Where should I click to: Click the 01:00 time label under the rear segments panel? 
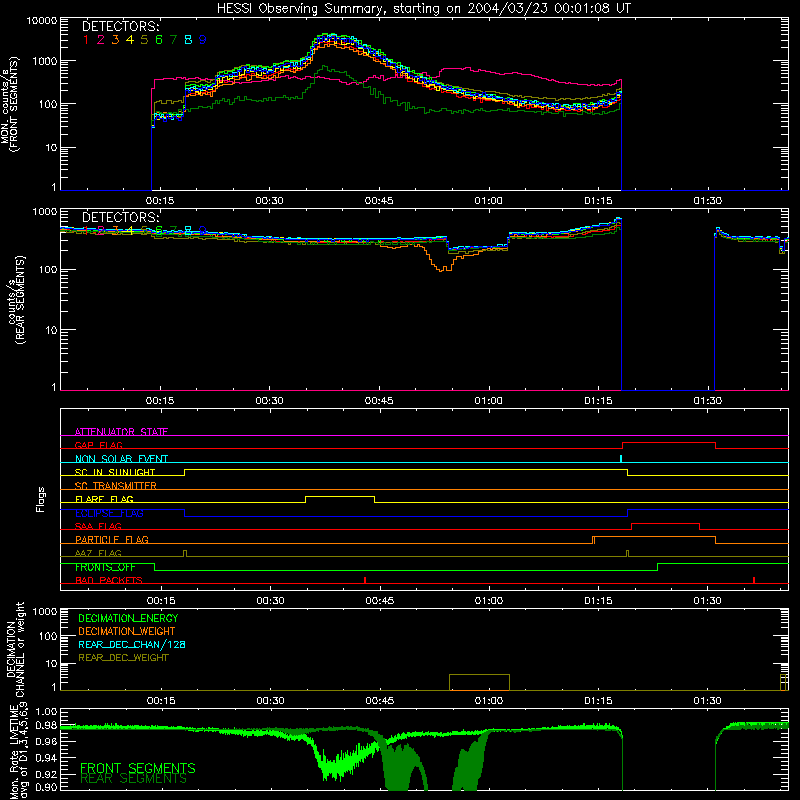[488, 401]
